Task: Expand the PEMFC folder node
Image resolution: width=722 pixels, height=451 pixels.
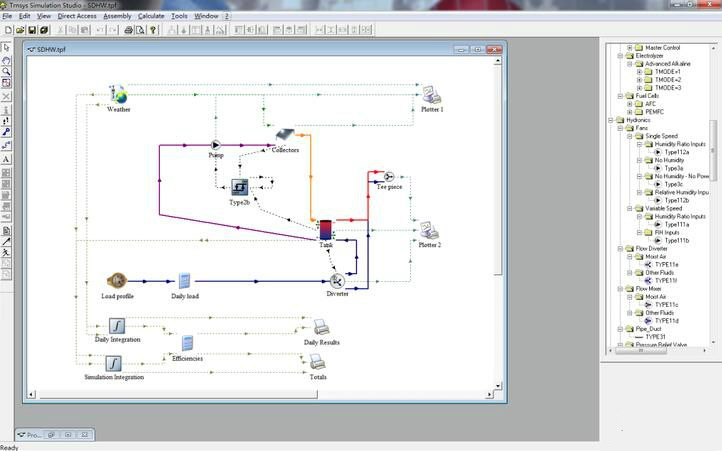Action: coord(630,112)
